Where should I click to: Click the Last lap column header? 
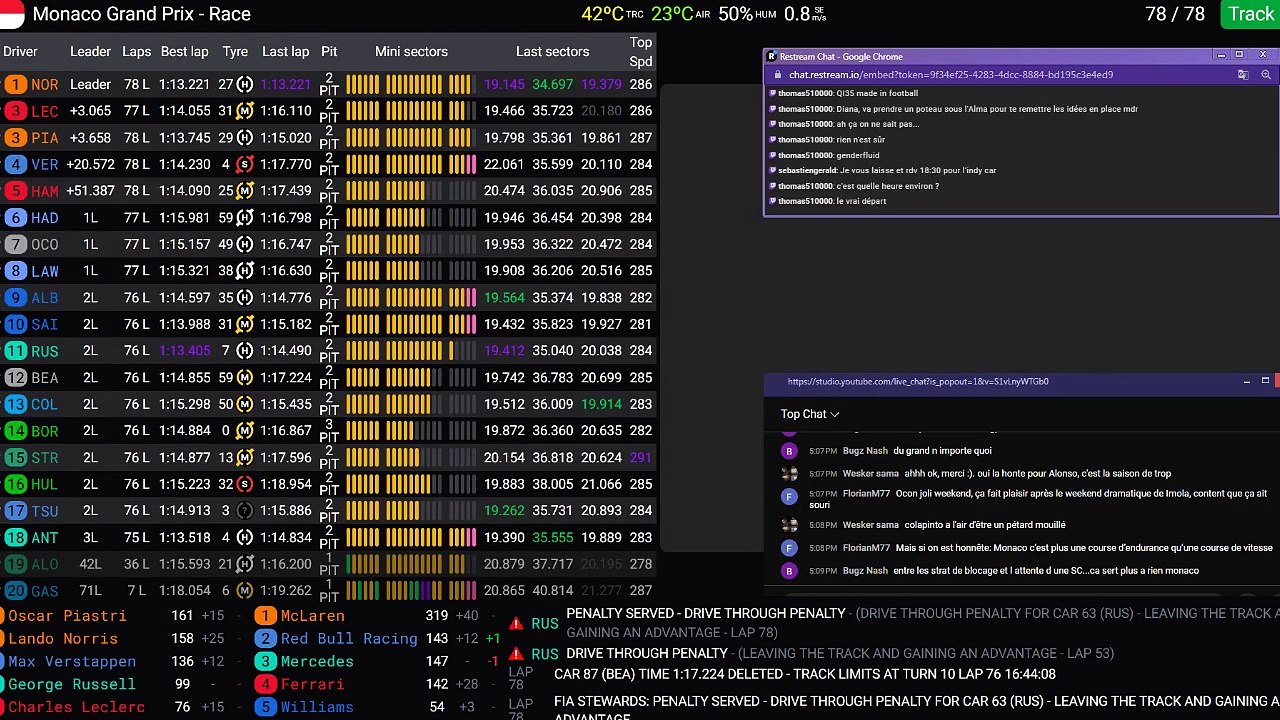(x=285, y=52)
